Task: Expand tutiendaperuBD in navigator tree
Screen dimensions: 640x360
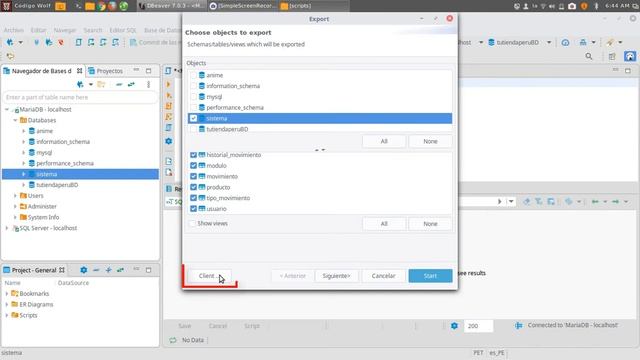Action: pyautogui.click(x=24, y=185)
